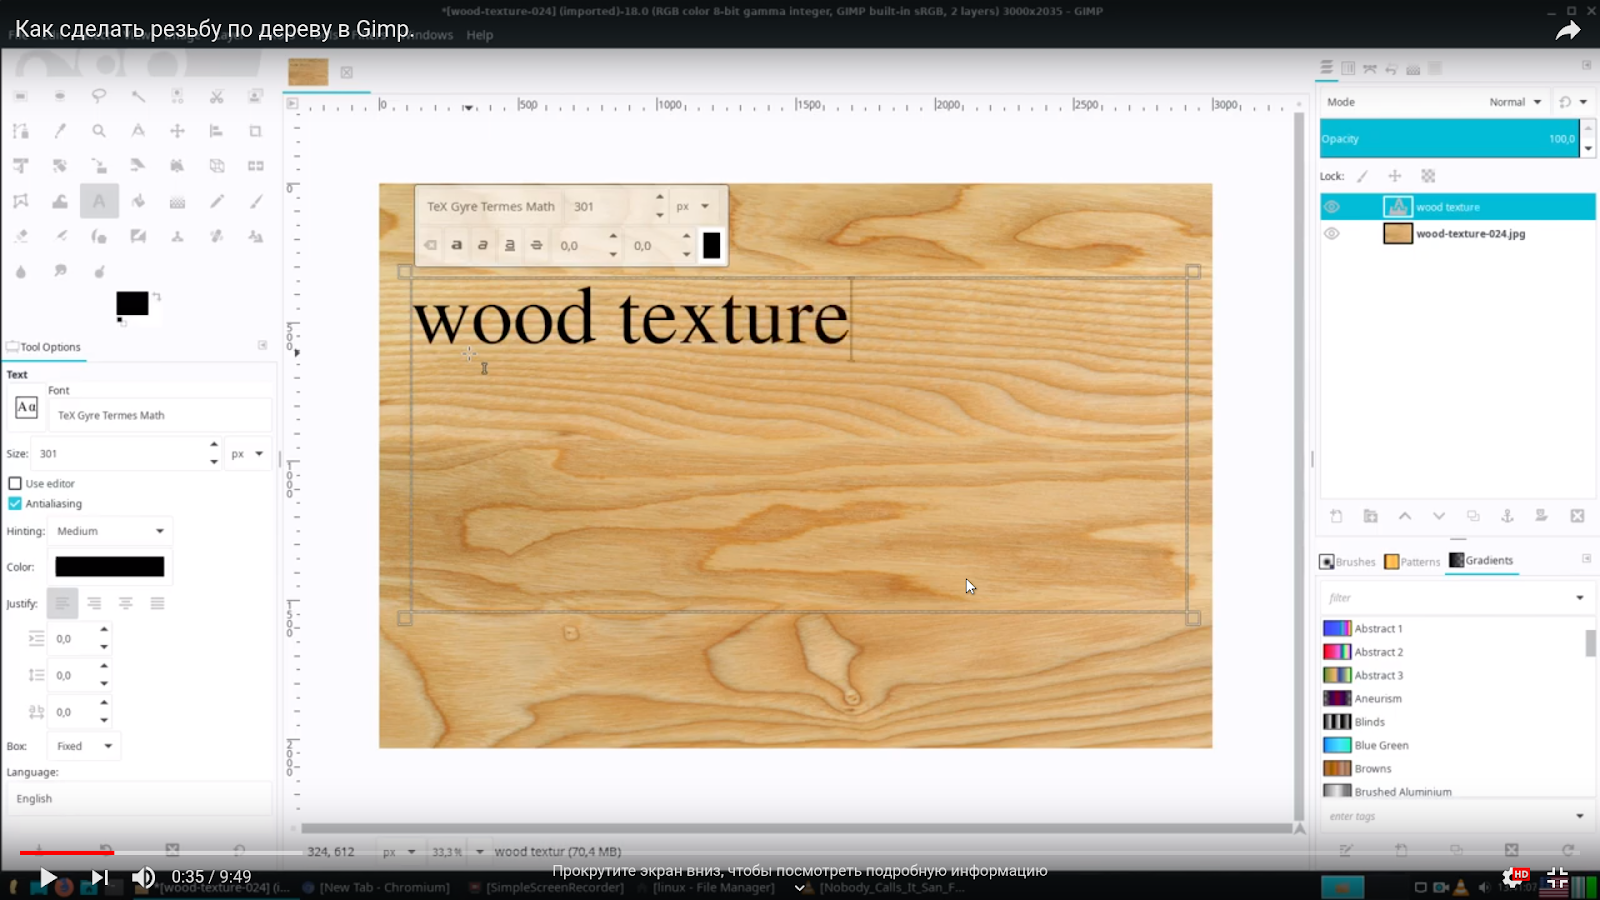Select the Eraser tool
The height and width of the screenshot is (900, 1600).
20,236
